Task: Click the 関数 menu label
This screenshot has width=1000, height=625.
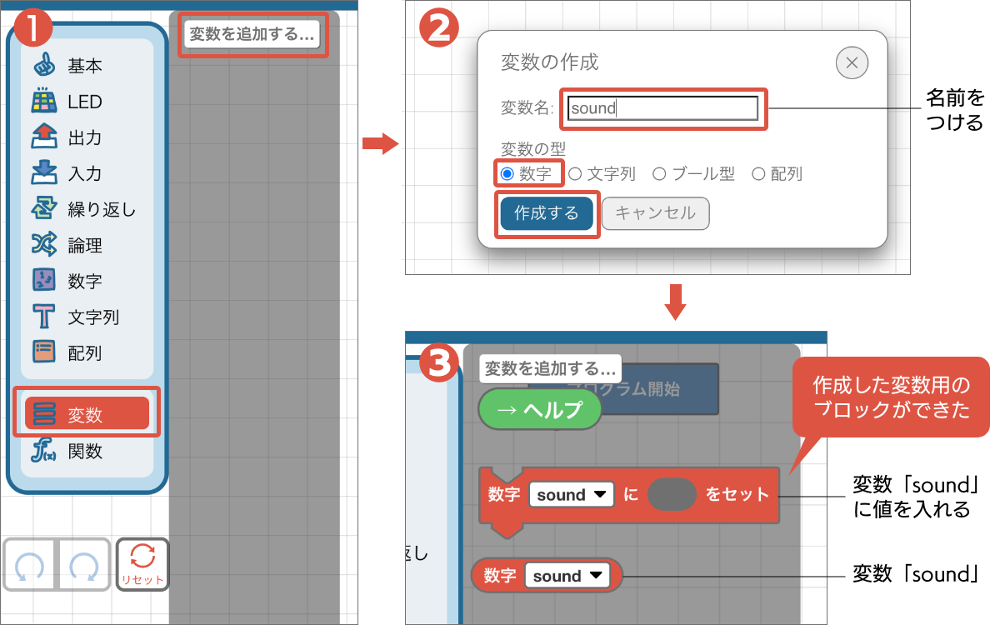Action: pos(85,451)
